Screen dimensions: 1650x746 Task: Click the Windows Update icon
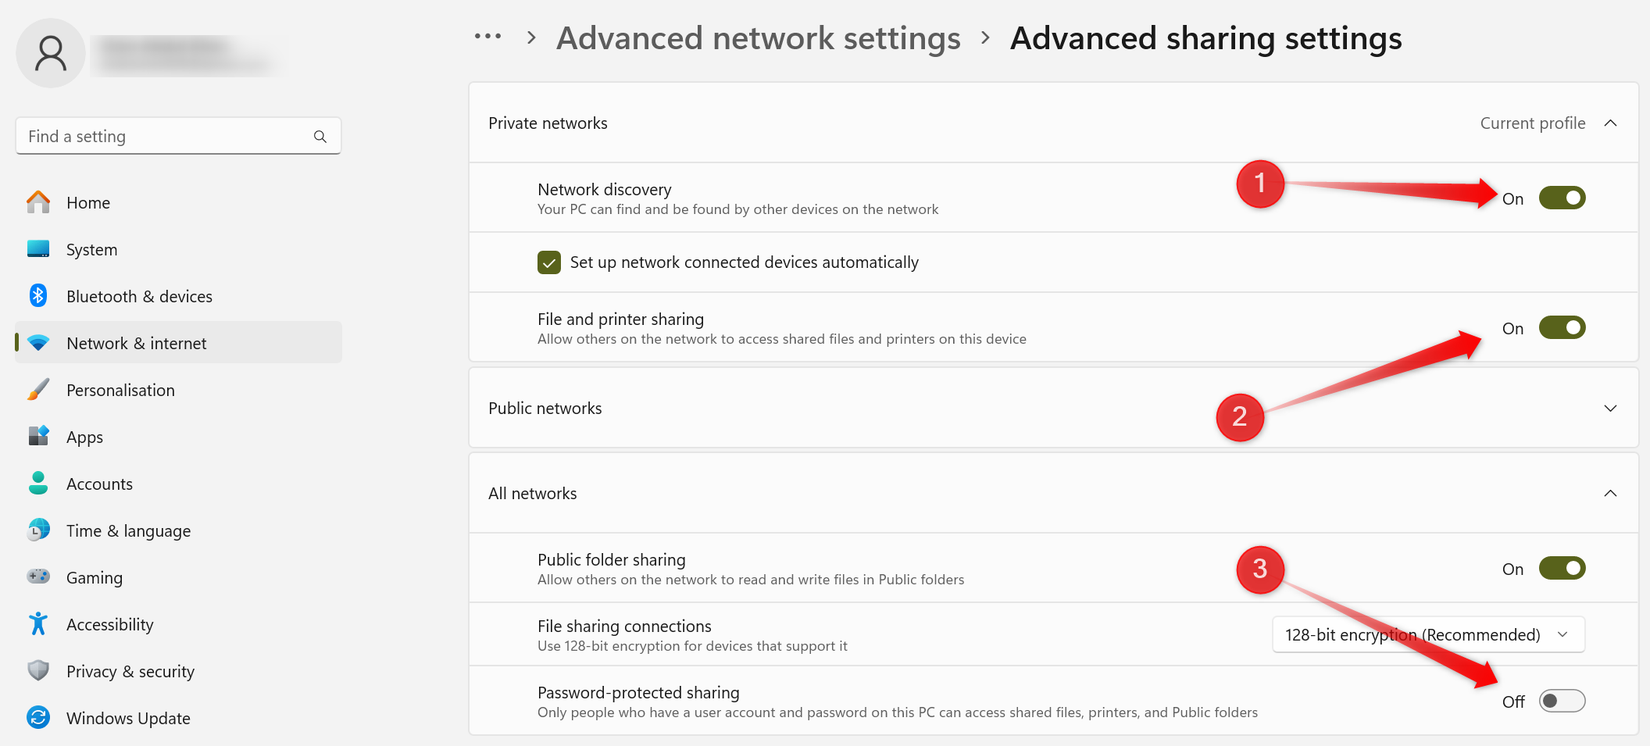click(38, 718)
